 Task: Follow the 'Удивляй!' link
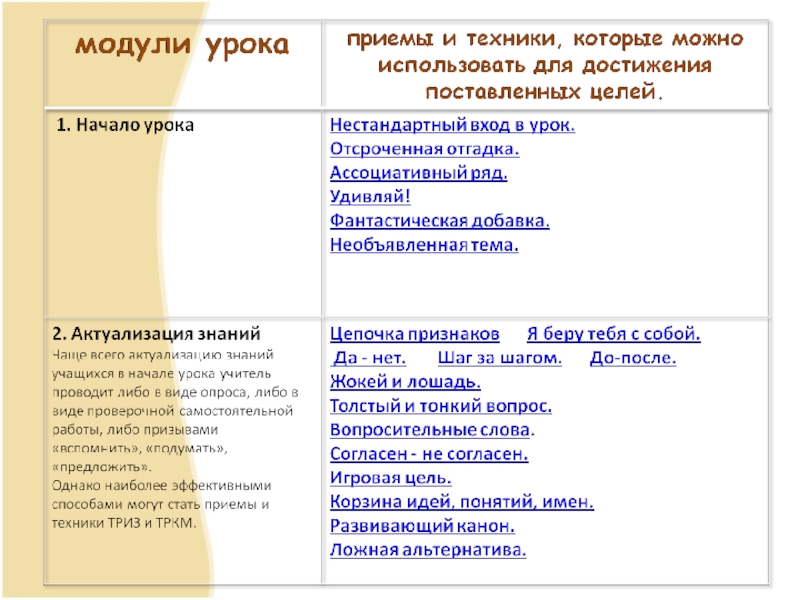pos(370,196)
